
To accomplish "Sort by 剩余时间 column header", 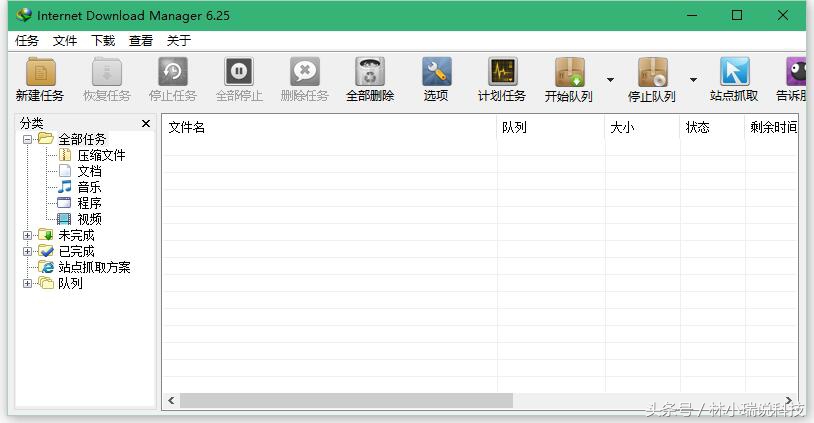I will coord(772,127).
